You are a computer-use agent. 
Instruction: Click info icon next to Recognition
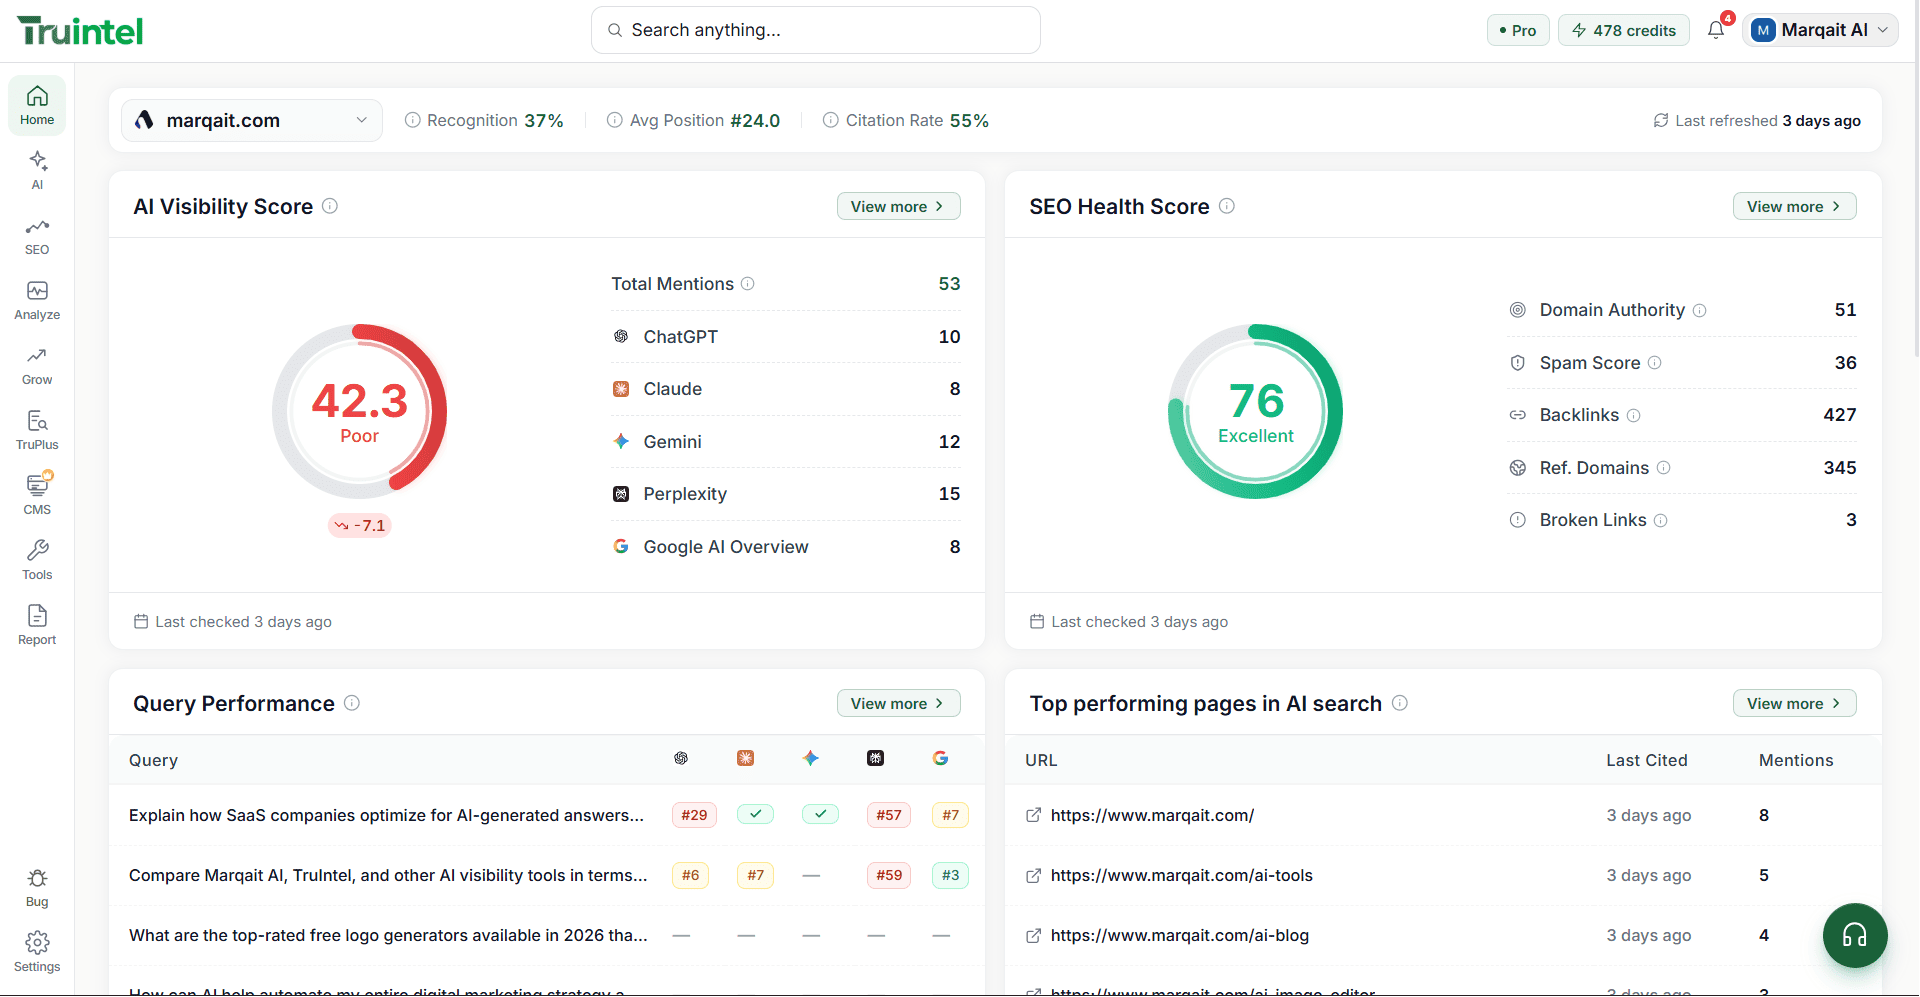pyautogui.click(x=412, y=120)
